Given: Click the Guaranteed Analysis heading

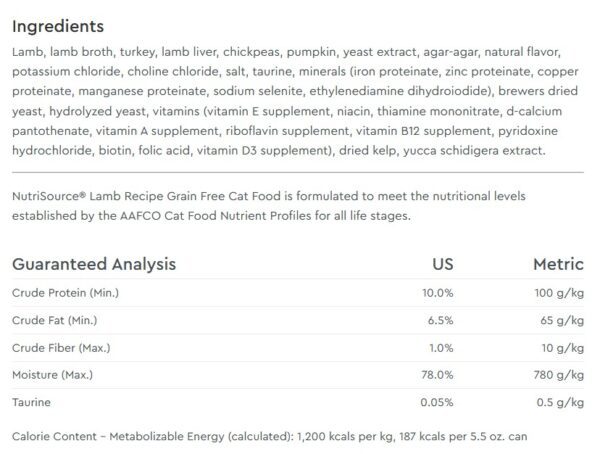Looking at the screenshot, I should point(94,265).
